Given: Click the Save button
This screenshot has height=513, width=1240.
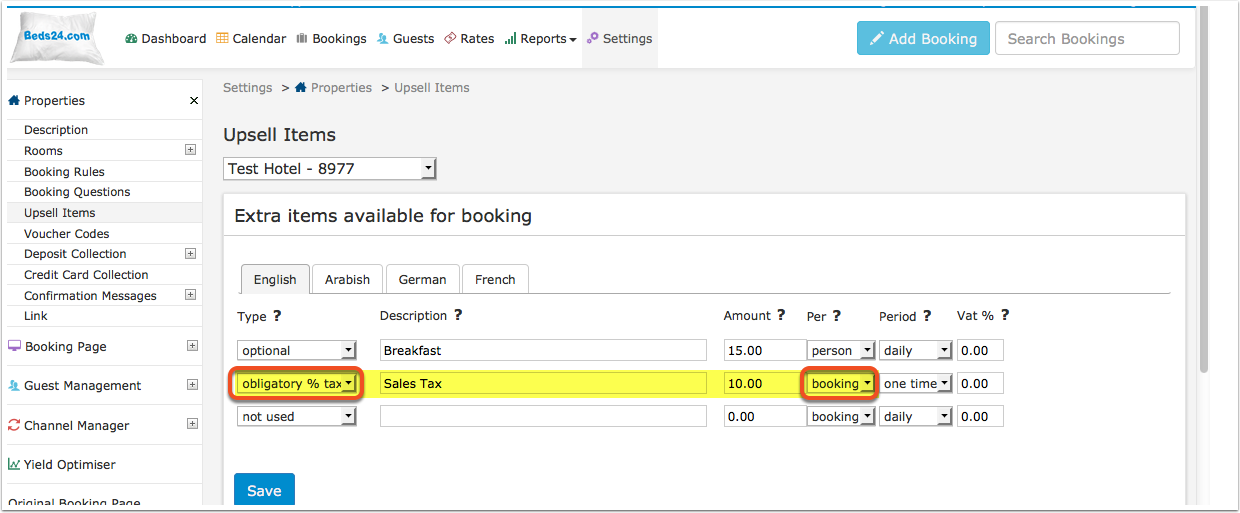Looking at the screenshot, I should tap(264, 491).
